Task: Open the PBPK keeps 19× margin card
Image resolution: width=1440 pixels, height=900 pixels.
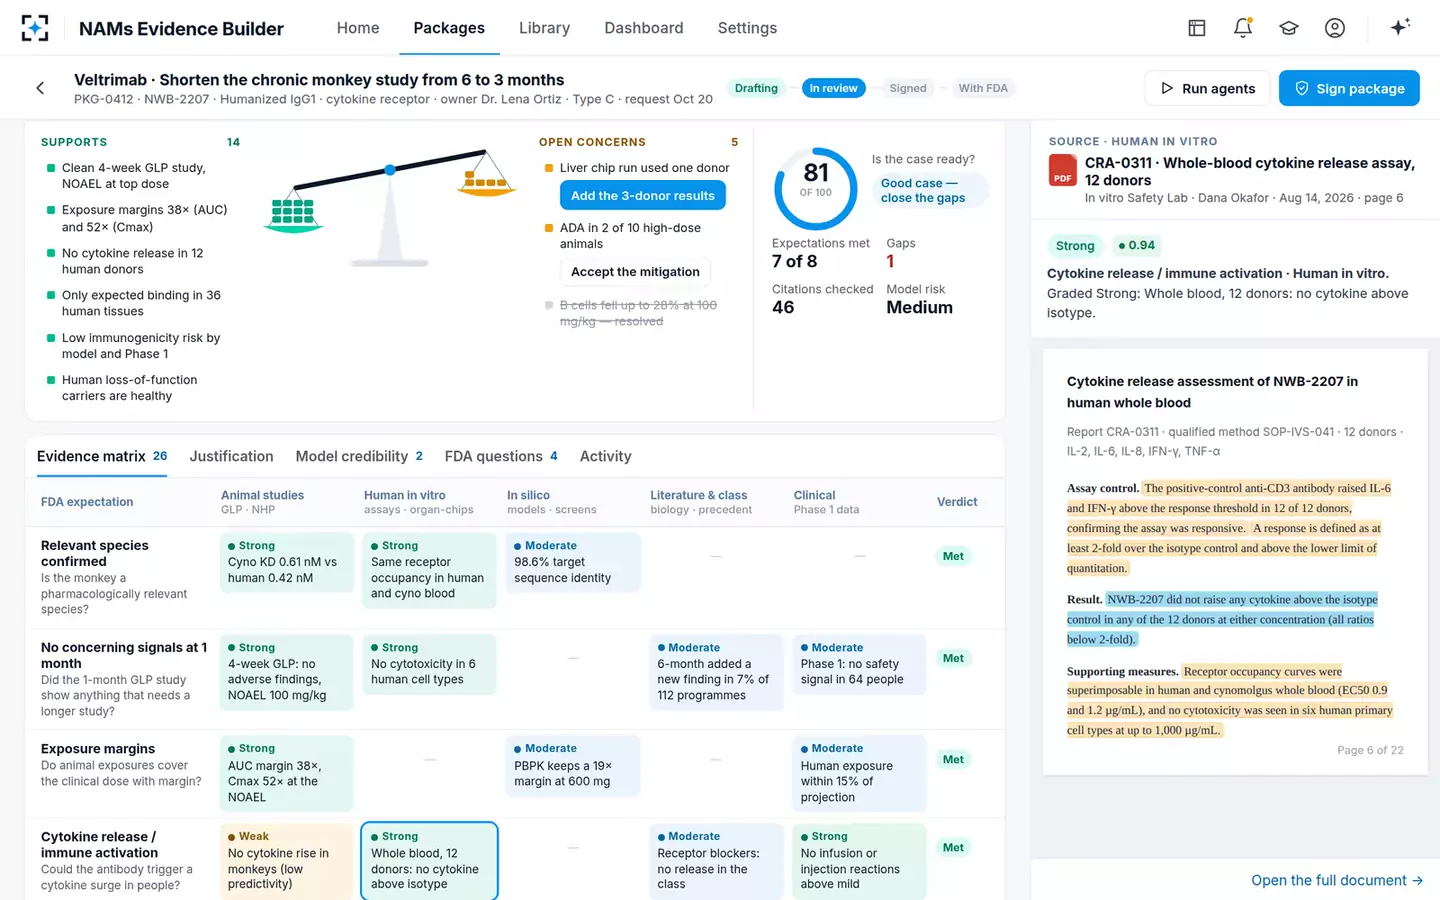Action: (573, 766)
